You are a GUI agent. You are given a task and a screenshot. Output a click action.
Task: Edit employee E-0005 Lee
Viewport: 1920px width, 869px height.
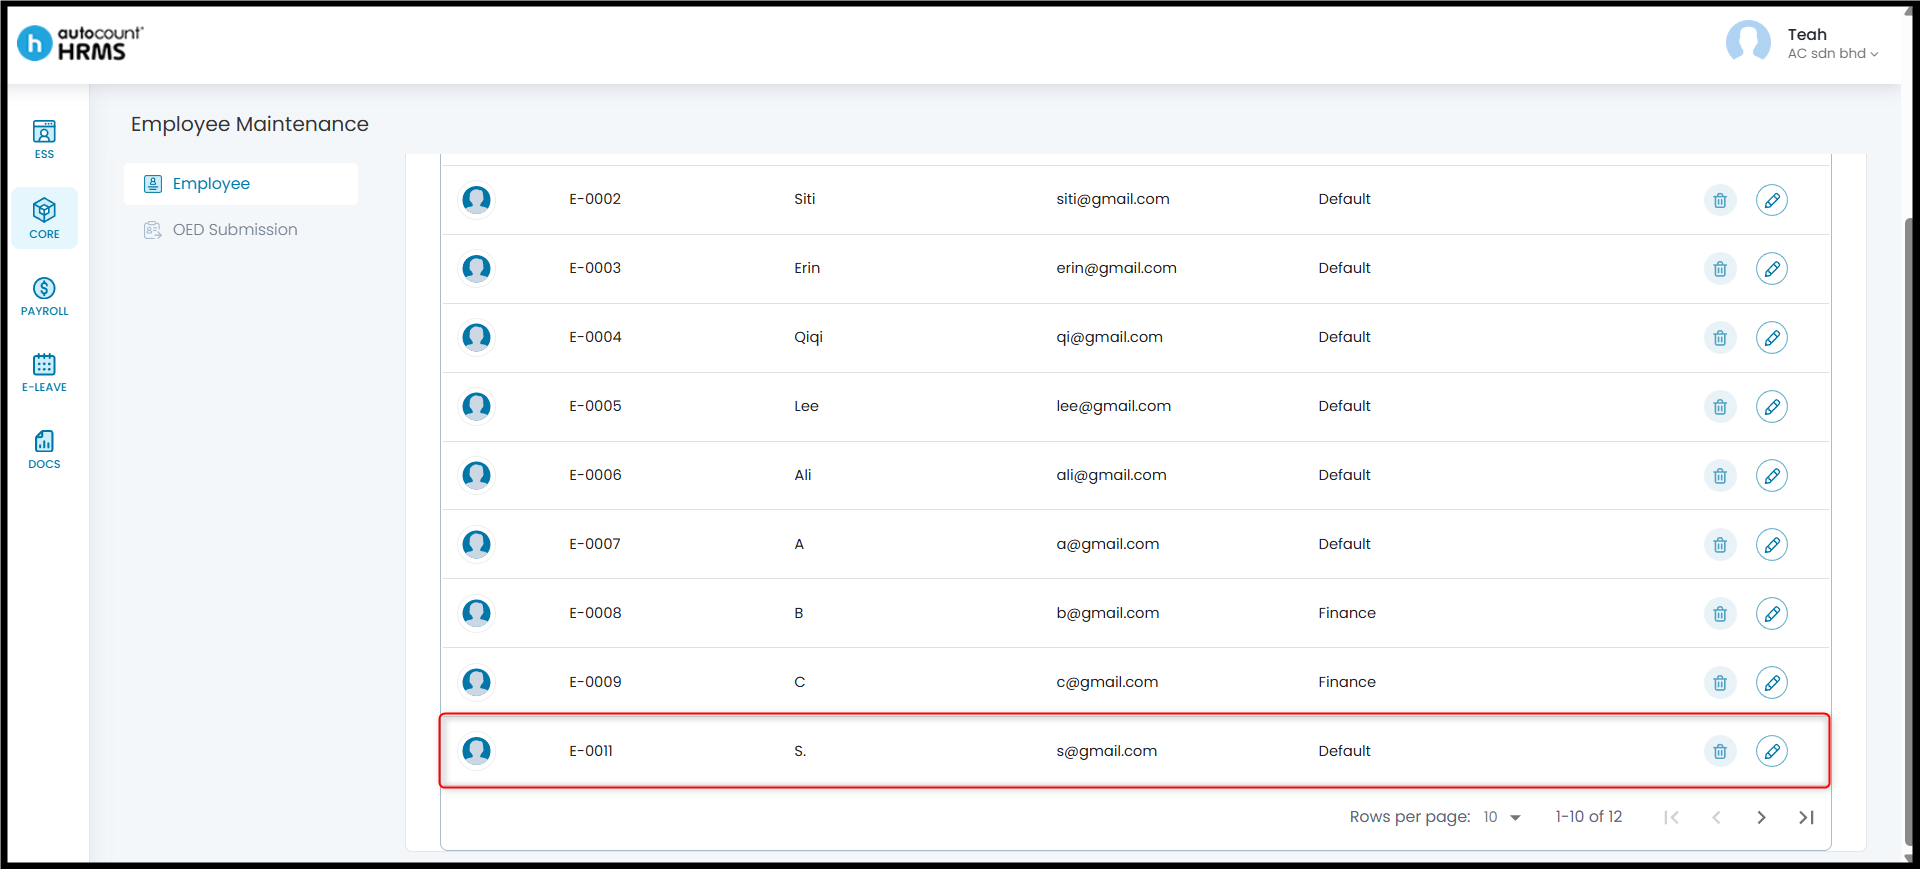pos(1772,407)
